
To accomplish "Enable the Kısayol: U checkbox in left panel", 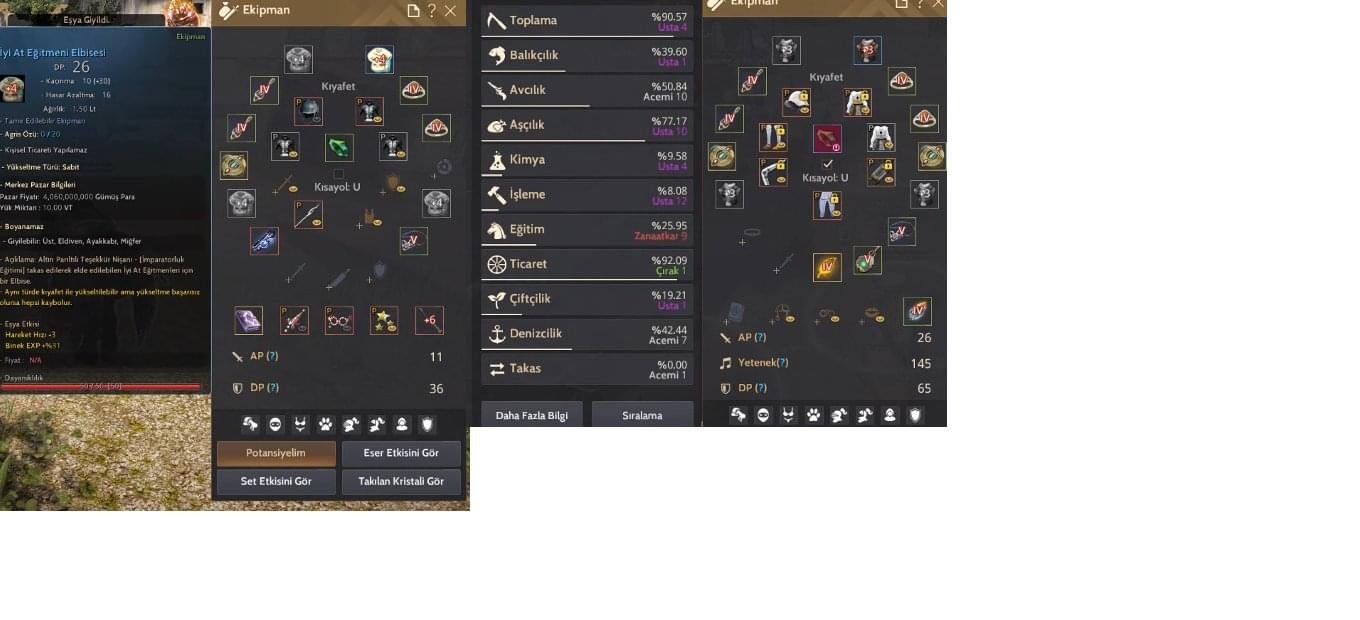I will click(x=339, y=174).
